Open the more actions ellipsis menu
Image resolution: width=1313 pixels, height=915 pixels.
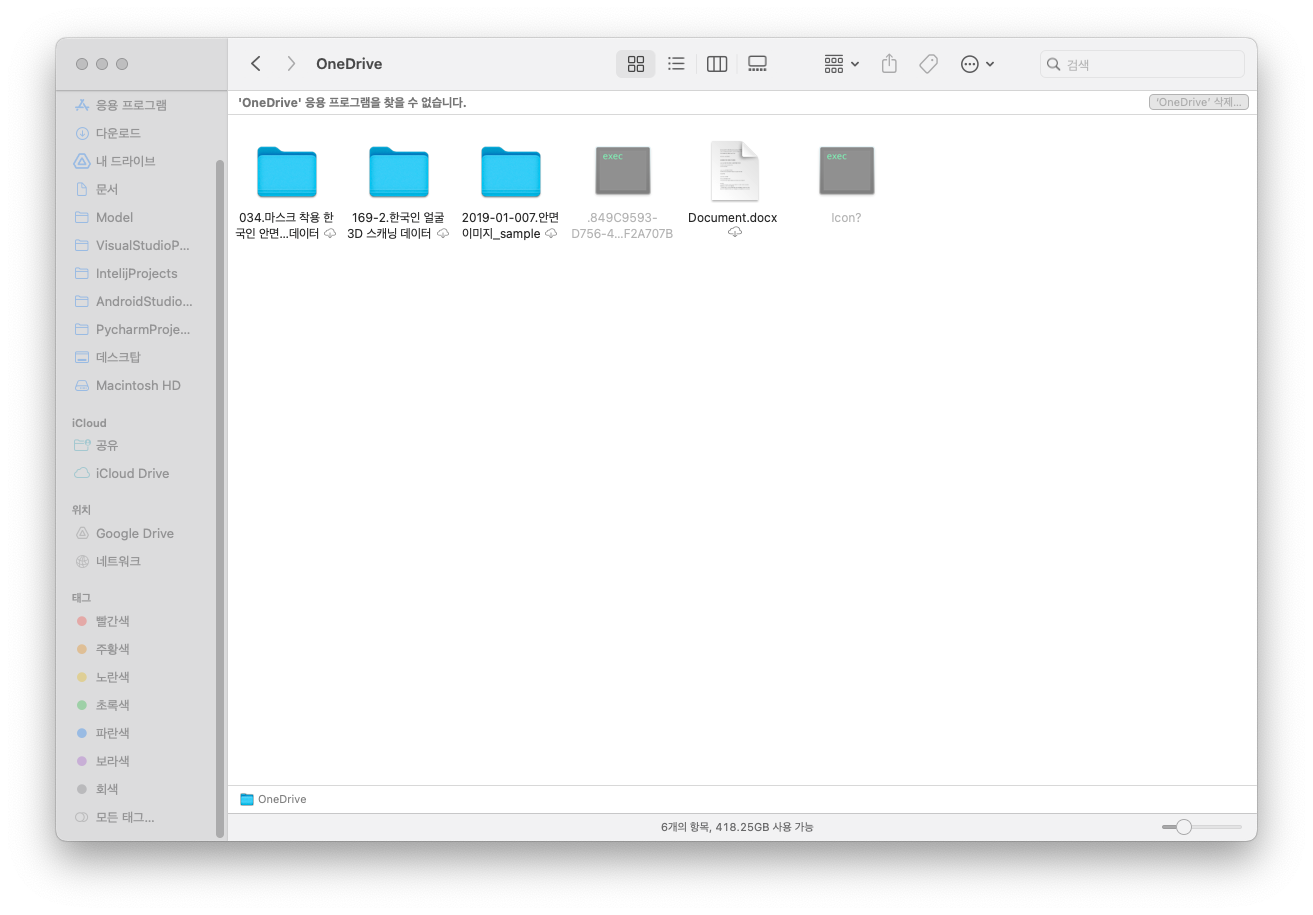pyautogui.click(x=977, y=64)
